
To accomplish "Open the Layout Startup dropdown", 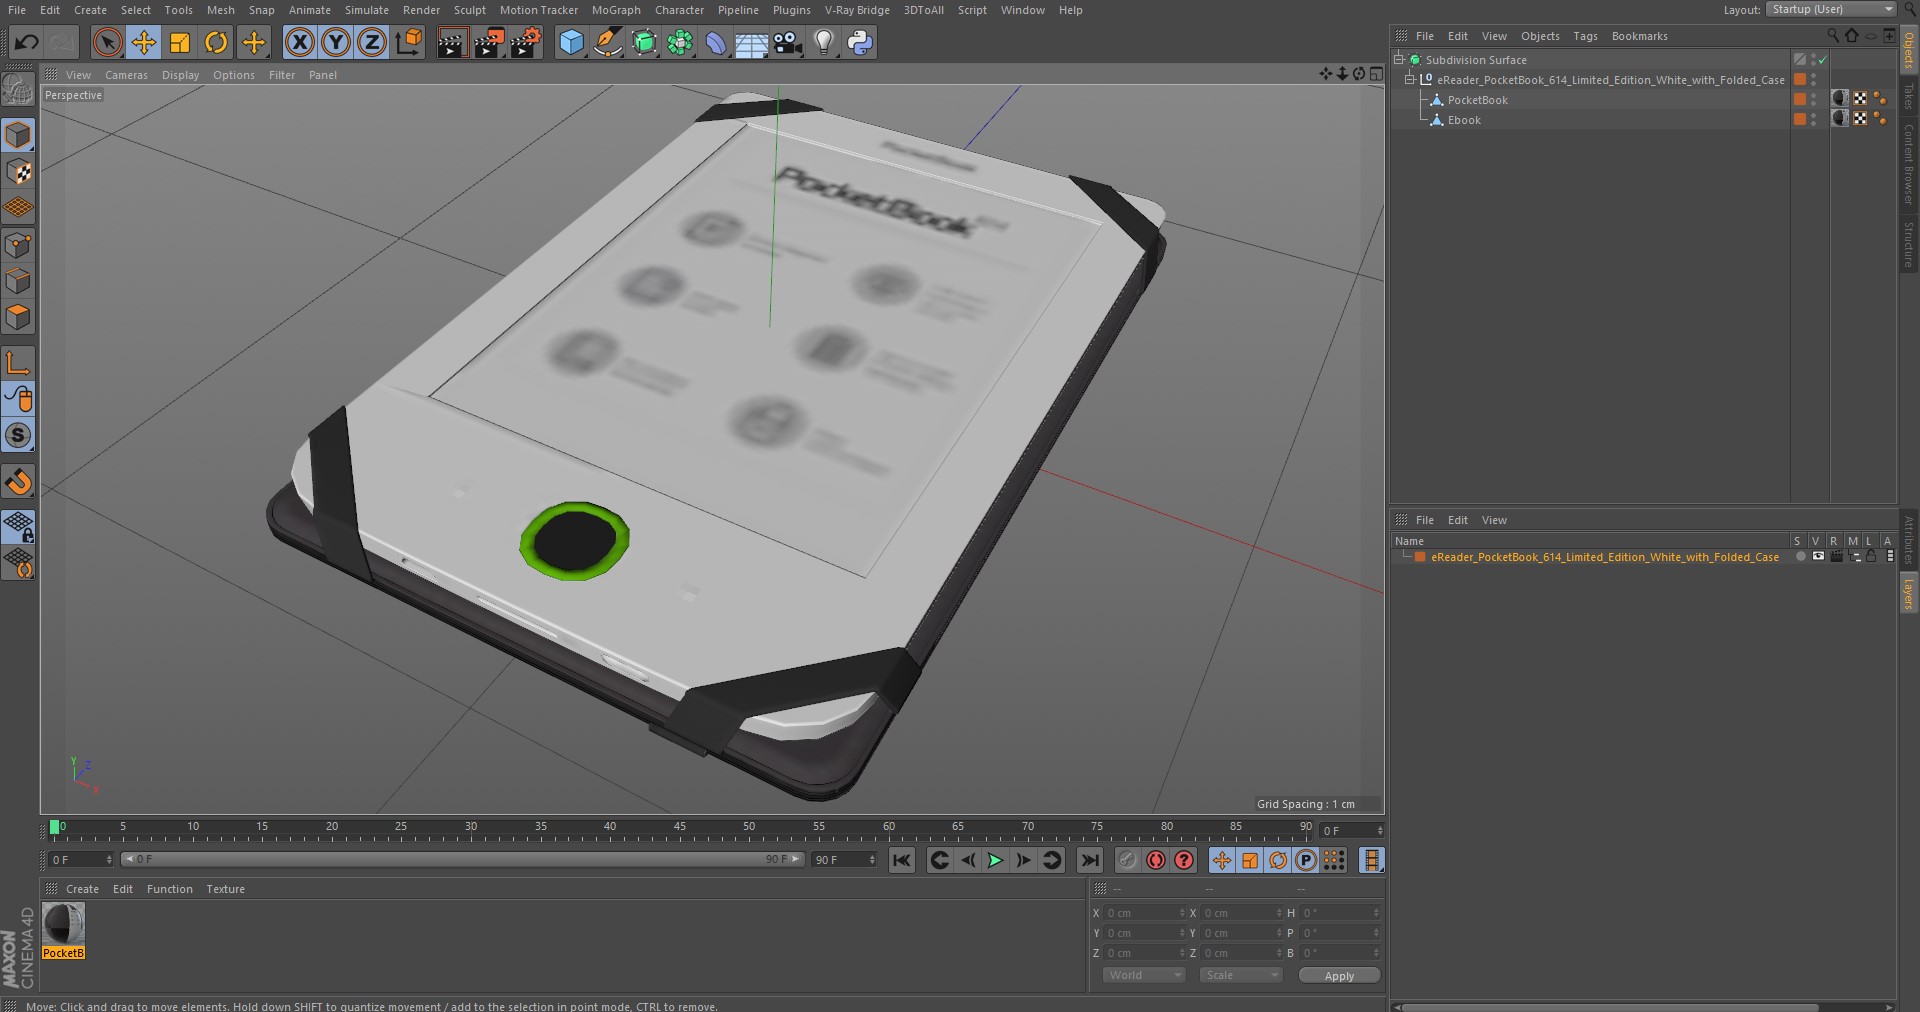I will point(1831,9).
